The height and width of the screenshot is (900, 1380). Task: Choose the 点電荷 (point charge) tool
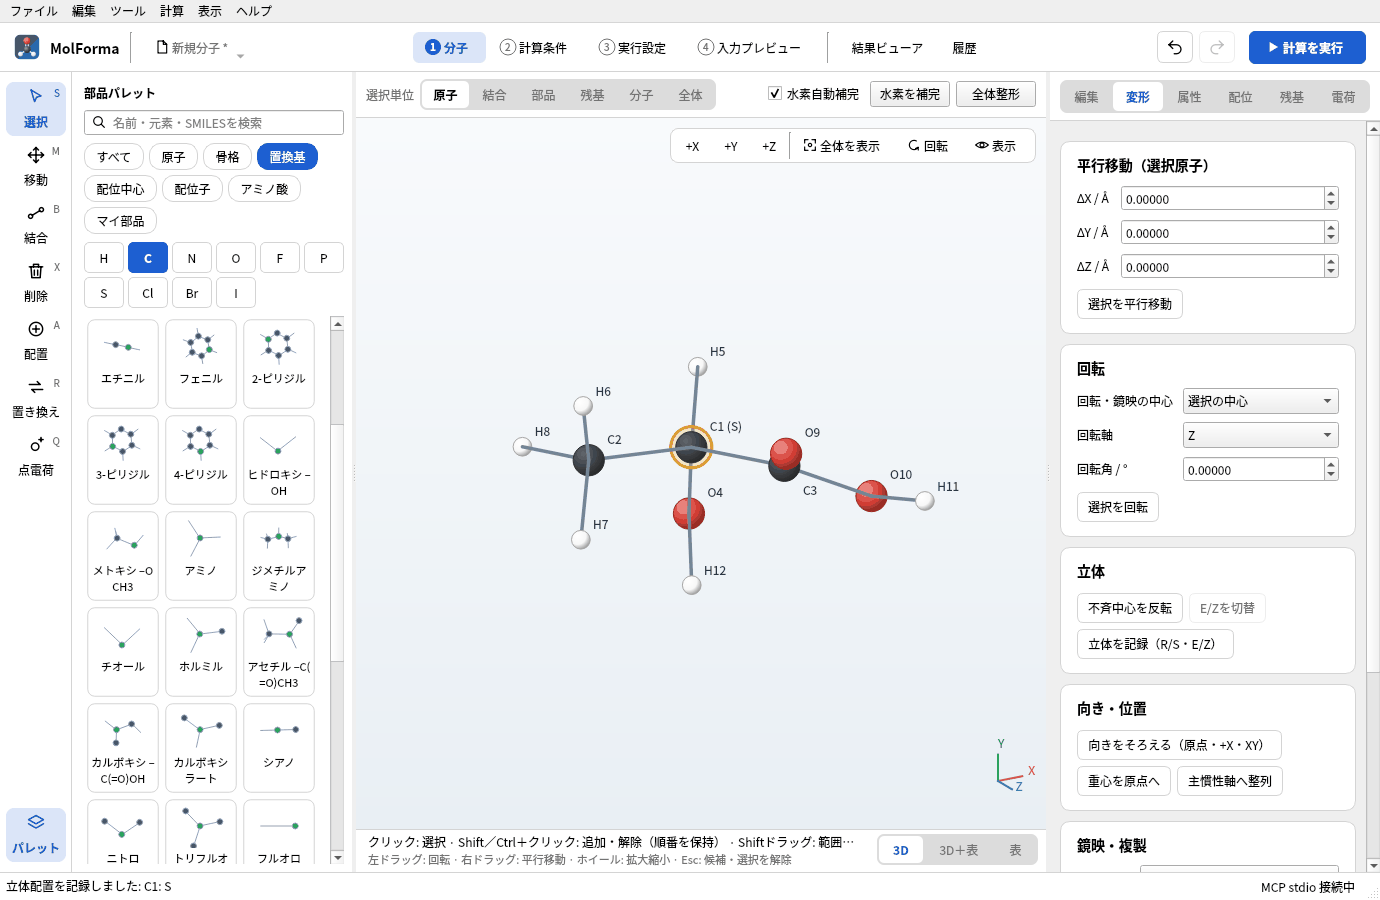[x=36, y=456]
